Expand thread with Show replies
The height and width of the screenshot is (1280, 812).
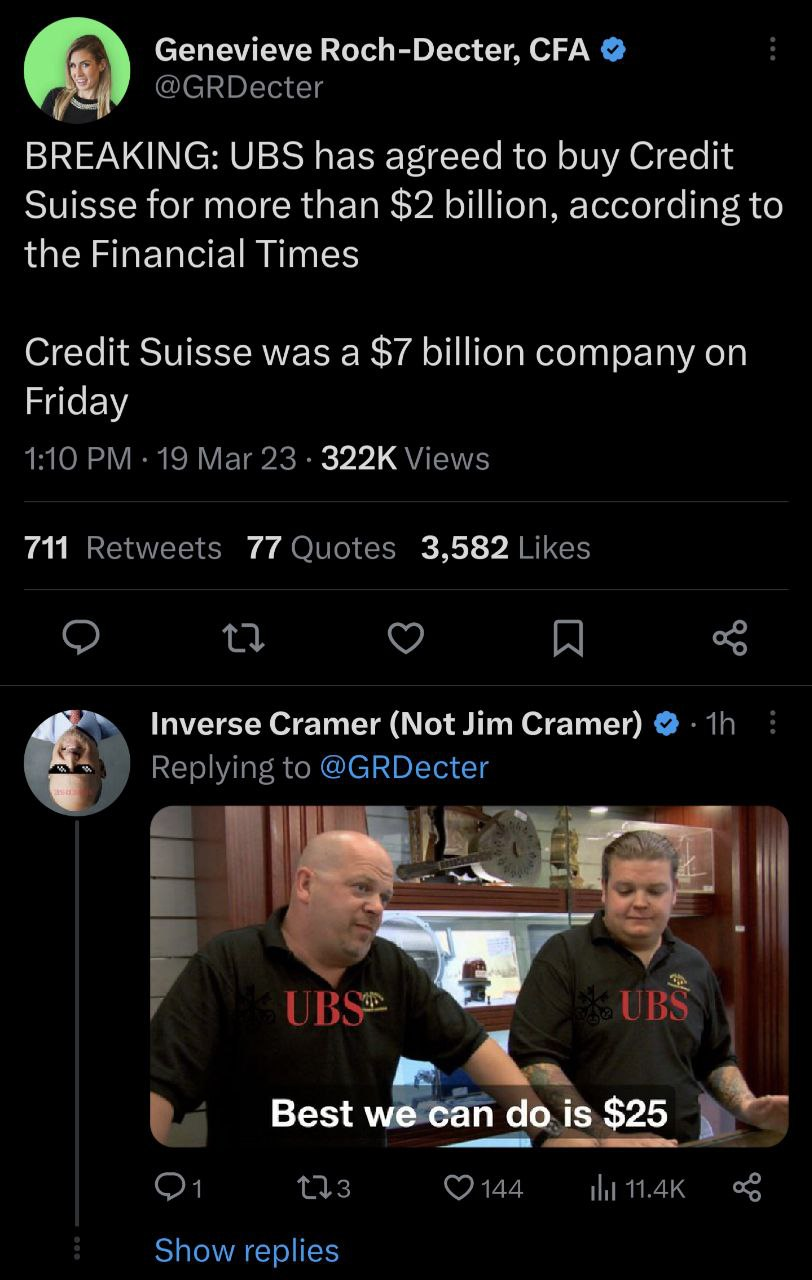click(246, 1250)
